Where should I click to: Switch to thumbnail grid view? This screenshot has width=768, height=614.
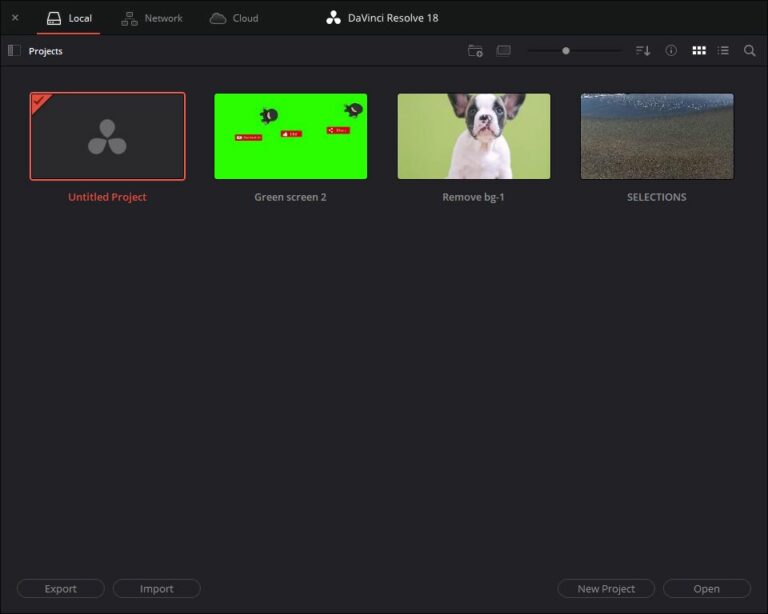coord(699,50)
